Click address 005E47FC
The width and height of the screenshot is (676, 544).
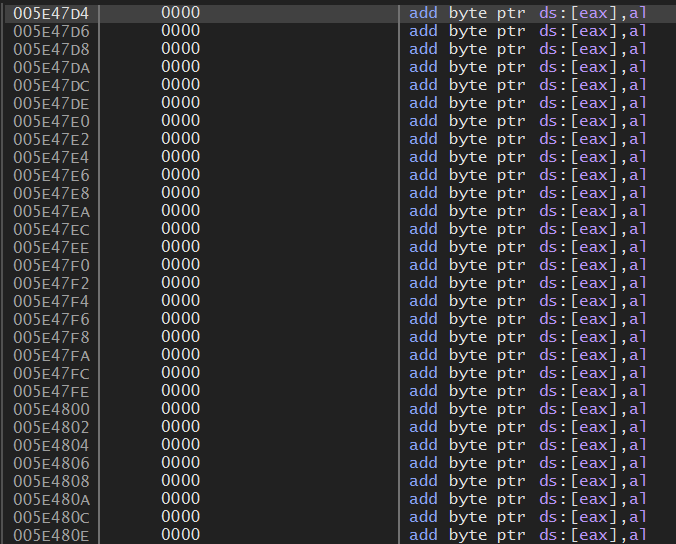[x=51, y=374]
